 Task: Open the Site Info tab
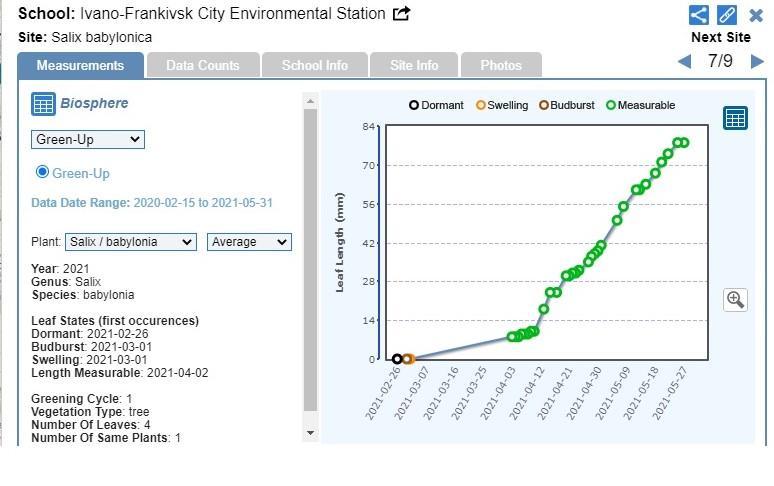pyautogui.click(x=414, y=65)
